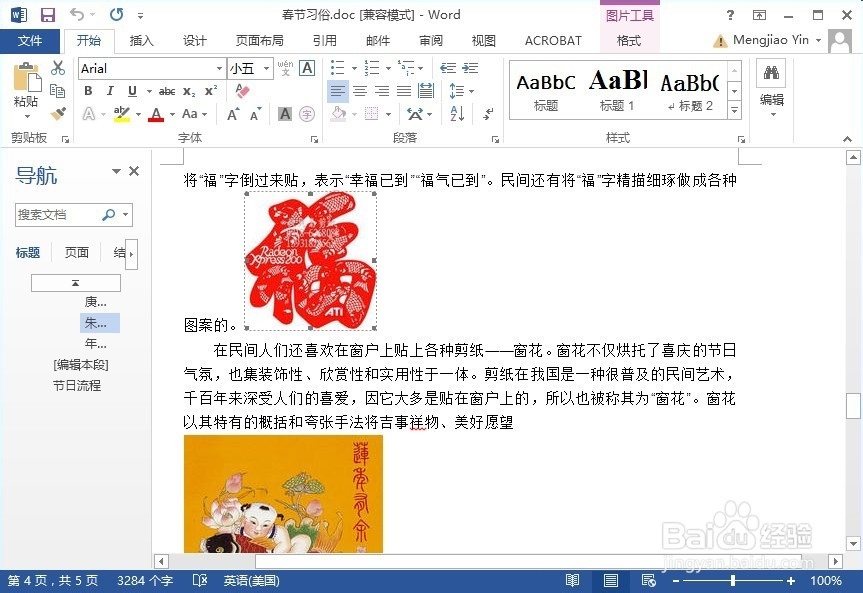The image size is (863, 593).
Task: Switch to the 审阅 Review tab
Action: coord(430,41)
